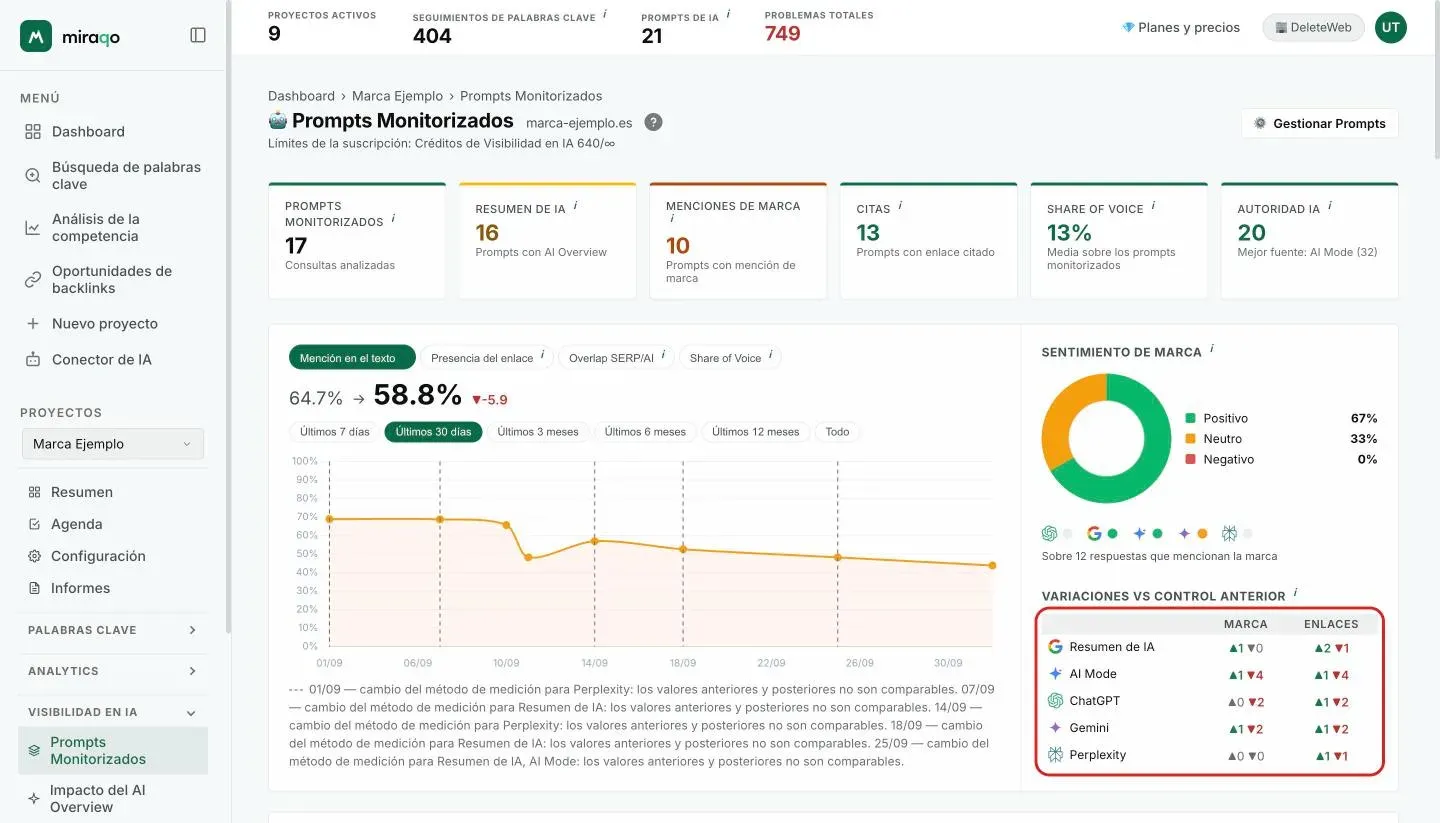This screenshot has height=823, width=1440.
Task: Switch to the Share of Voice chart tab
Action: (x=730, y=358)
